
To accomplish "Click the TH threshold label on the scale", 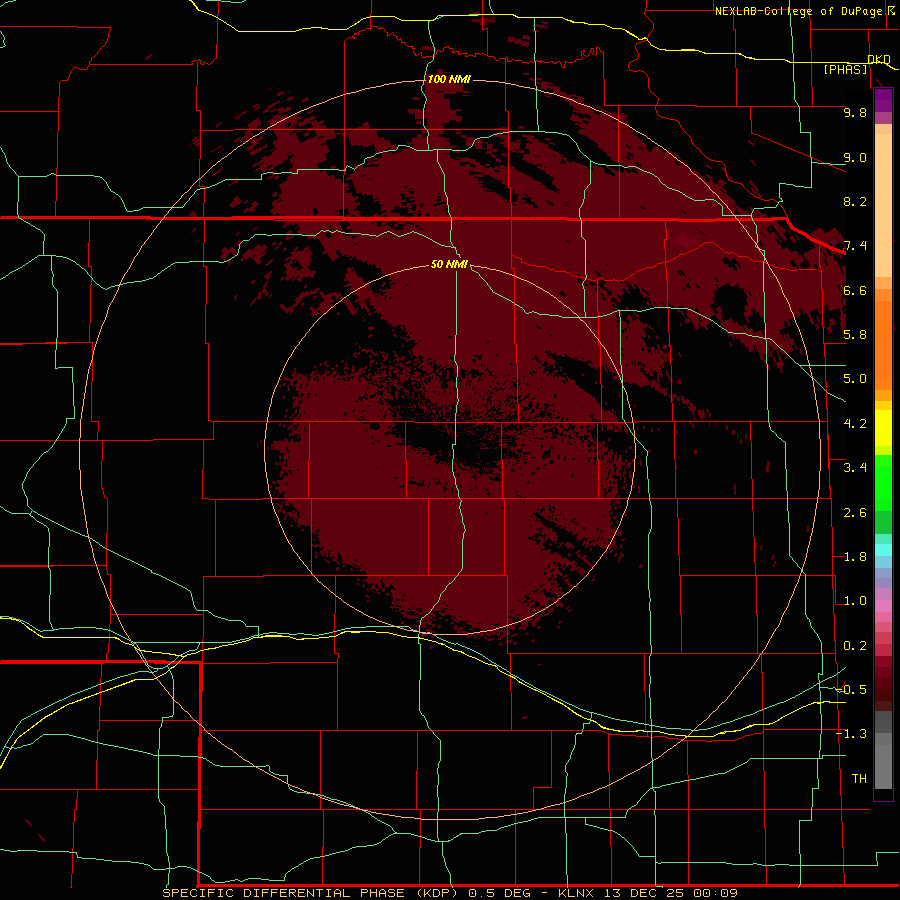I will pos(859,778).
